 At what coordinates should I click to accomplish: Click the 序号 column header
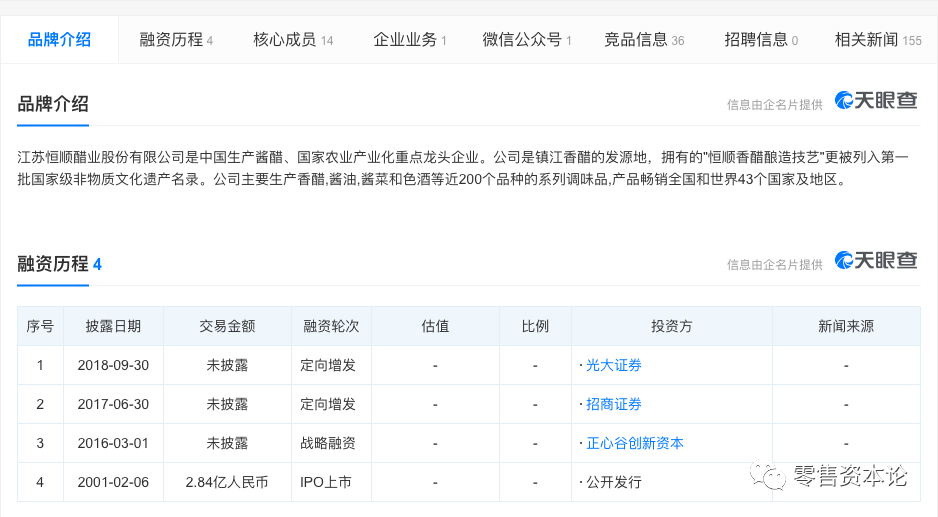(x=40, y=326)
